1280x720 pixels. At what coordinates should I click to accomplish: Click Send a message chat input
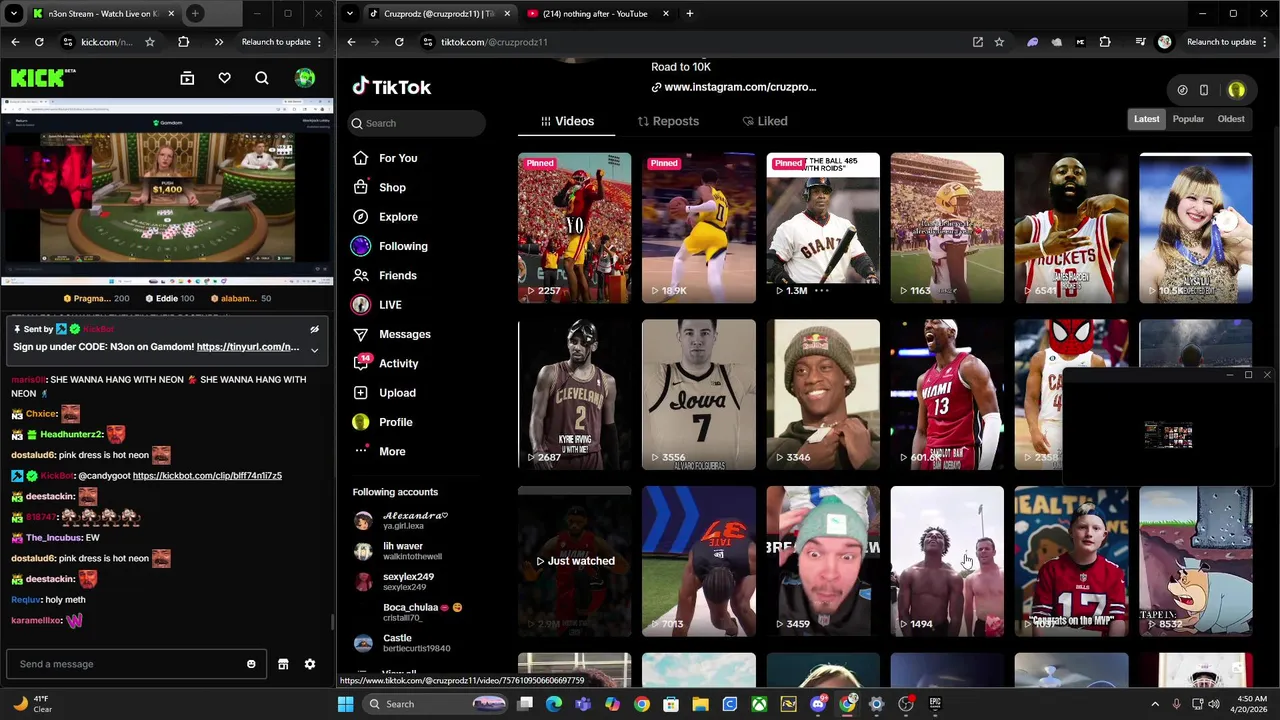click(x=135, y=664)
